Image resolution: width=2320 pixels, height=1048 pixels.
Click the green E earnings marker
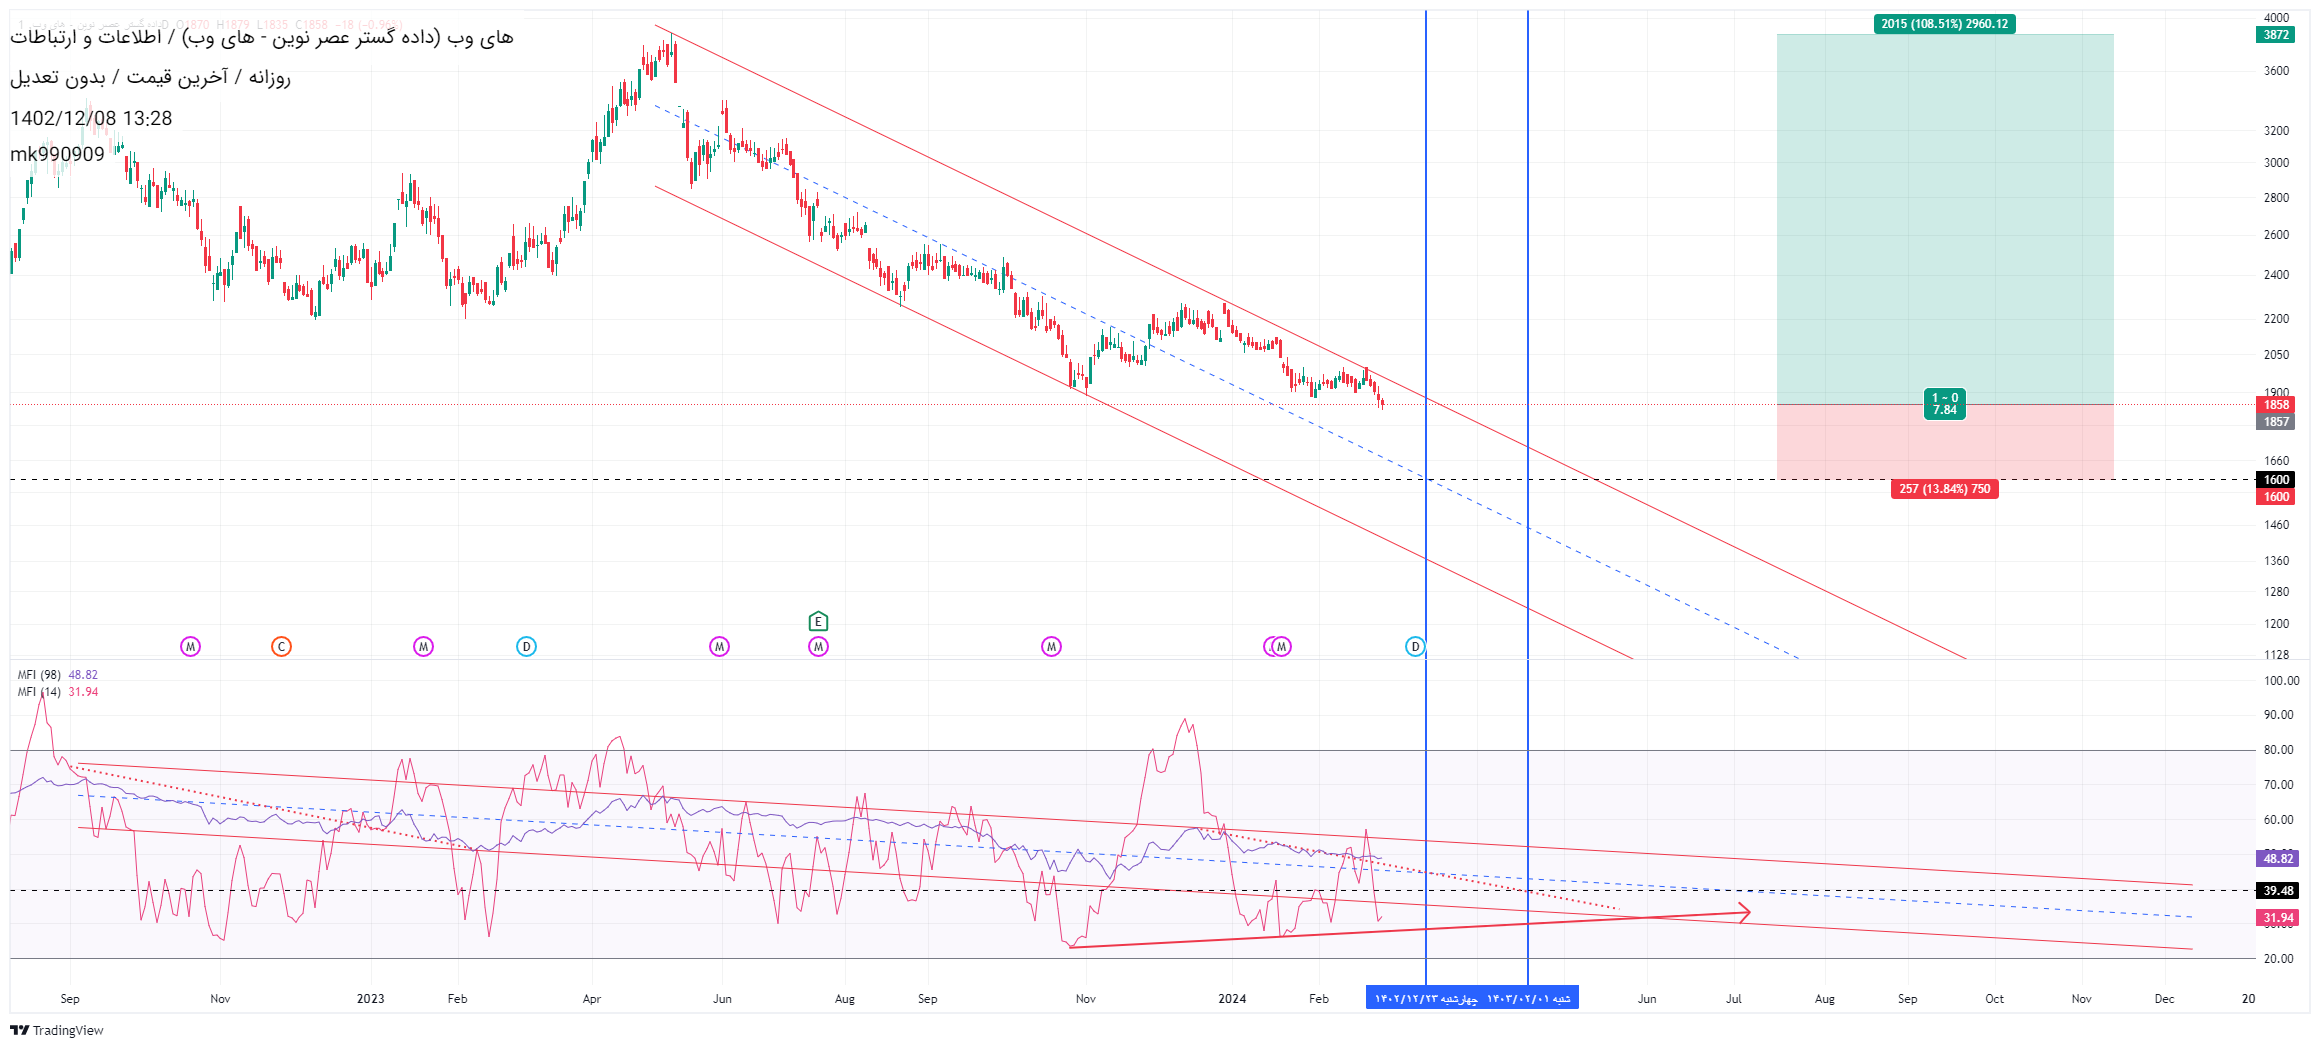818,622
